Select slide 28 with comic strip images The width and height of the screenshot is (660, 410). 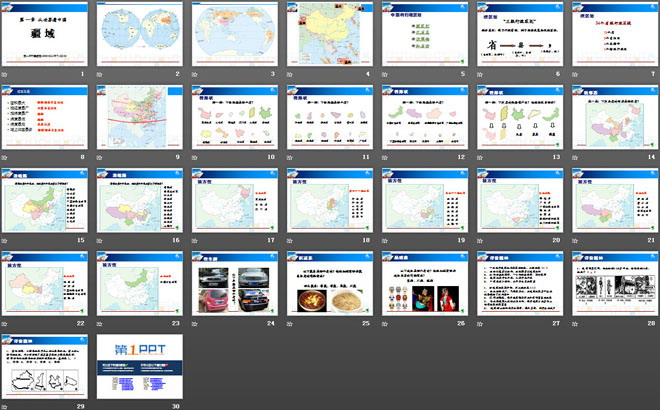[615, 284]
